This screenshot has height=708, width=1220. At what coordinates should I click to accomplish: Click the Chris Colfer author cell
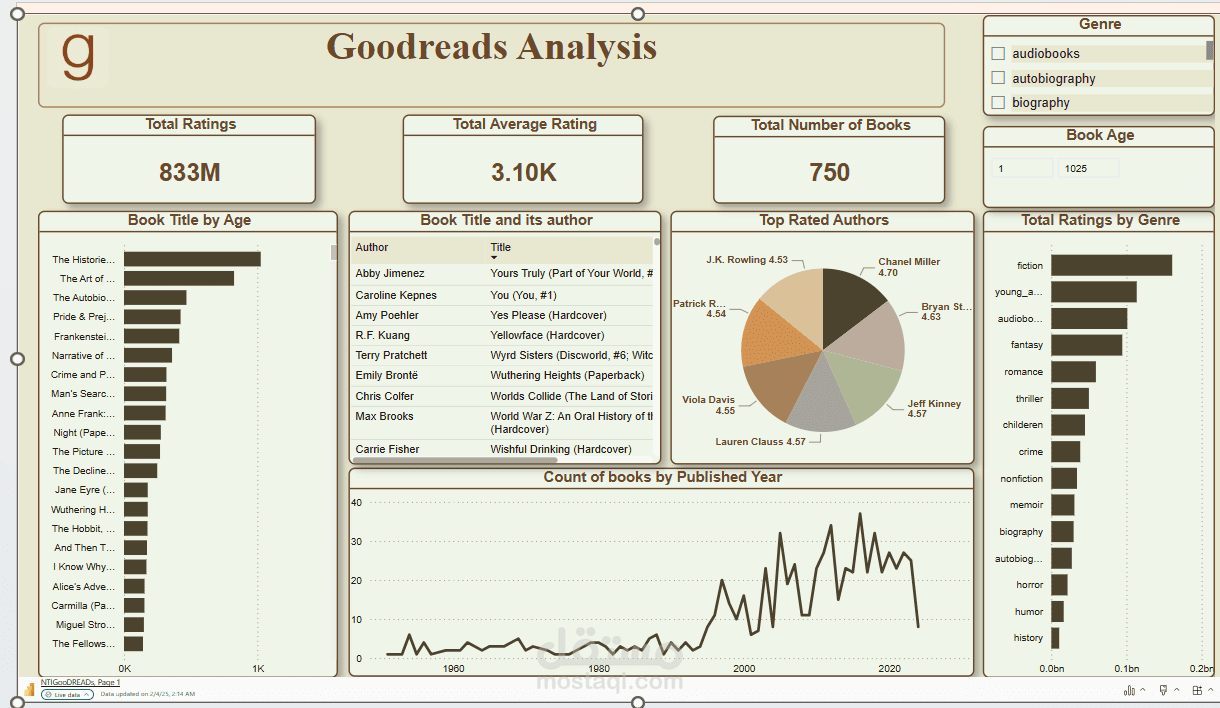tap(384, 396)
